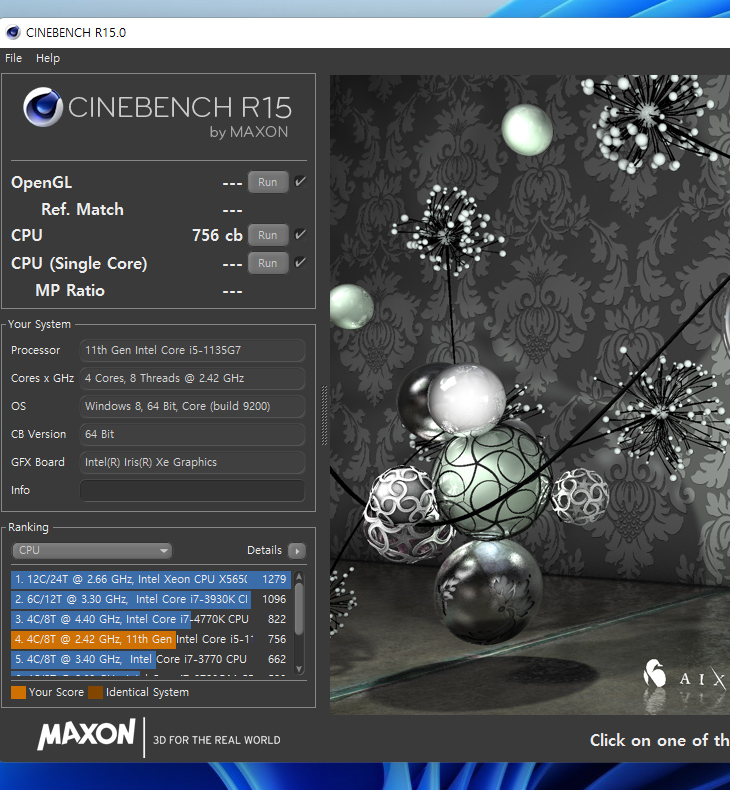
Task: Run the CPU Single Core benchmark
Action: tap(268, 263)
